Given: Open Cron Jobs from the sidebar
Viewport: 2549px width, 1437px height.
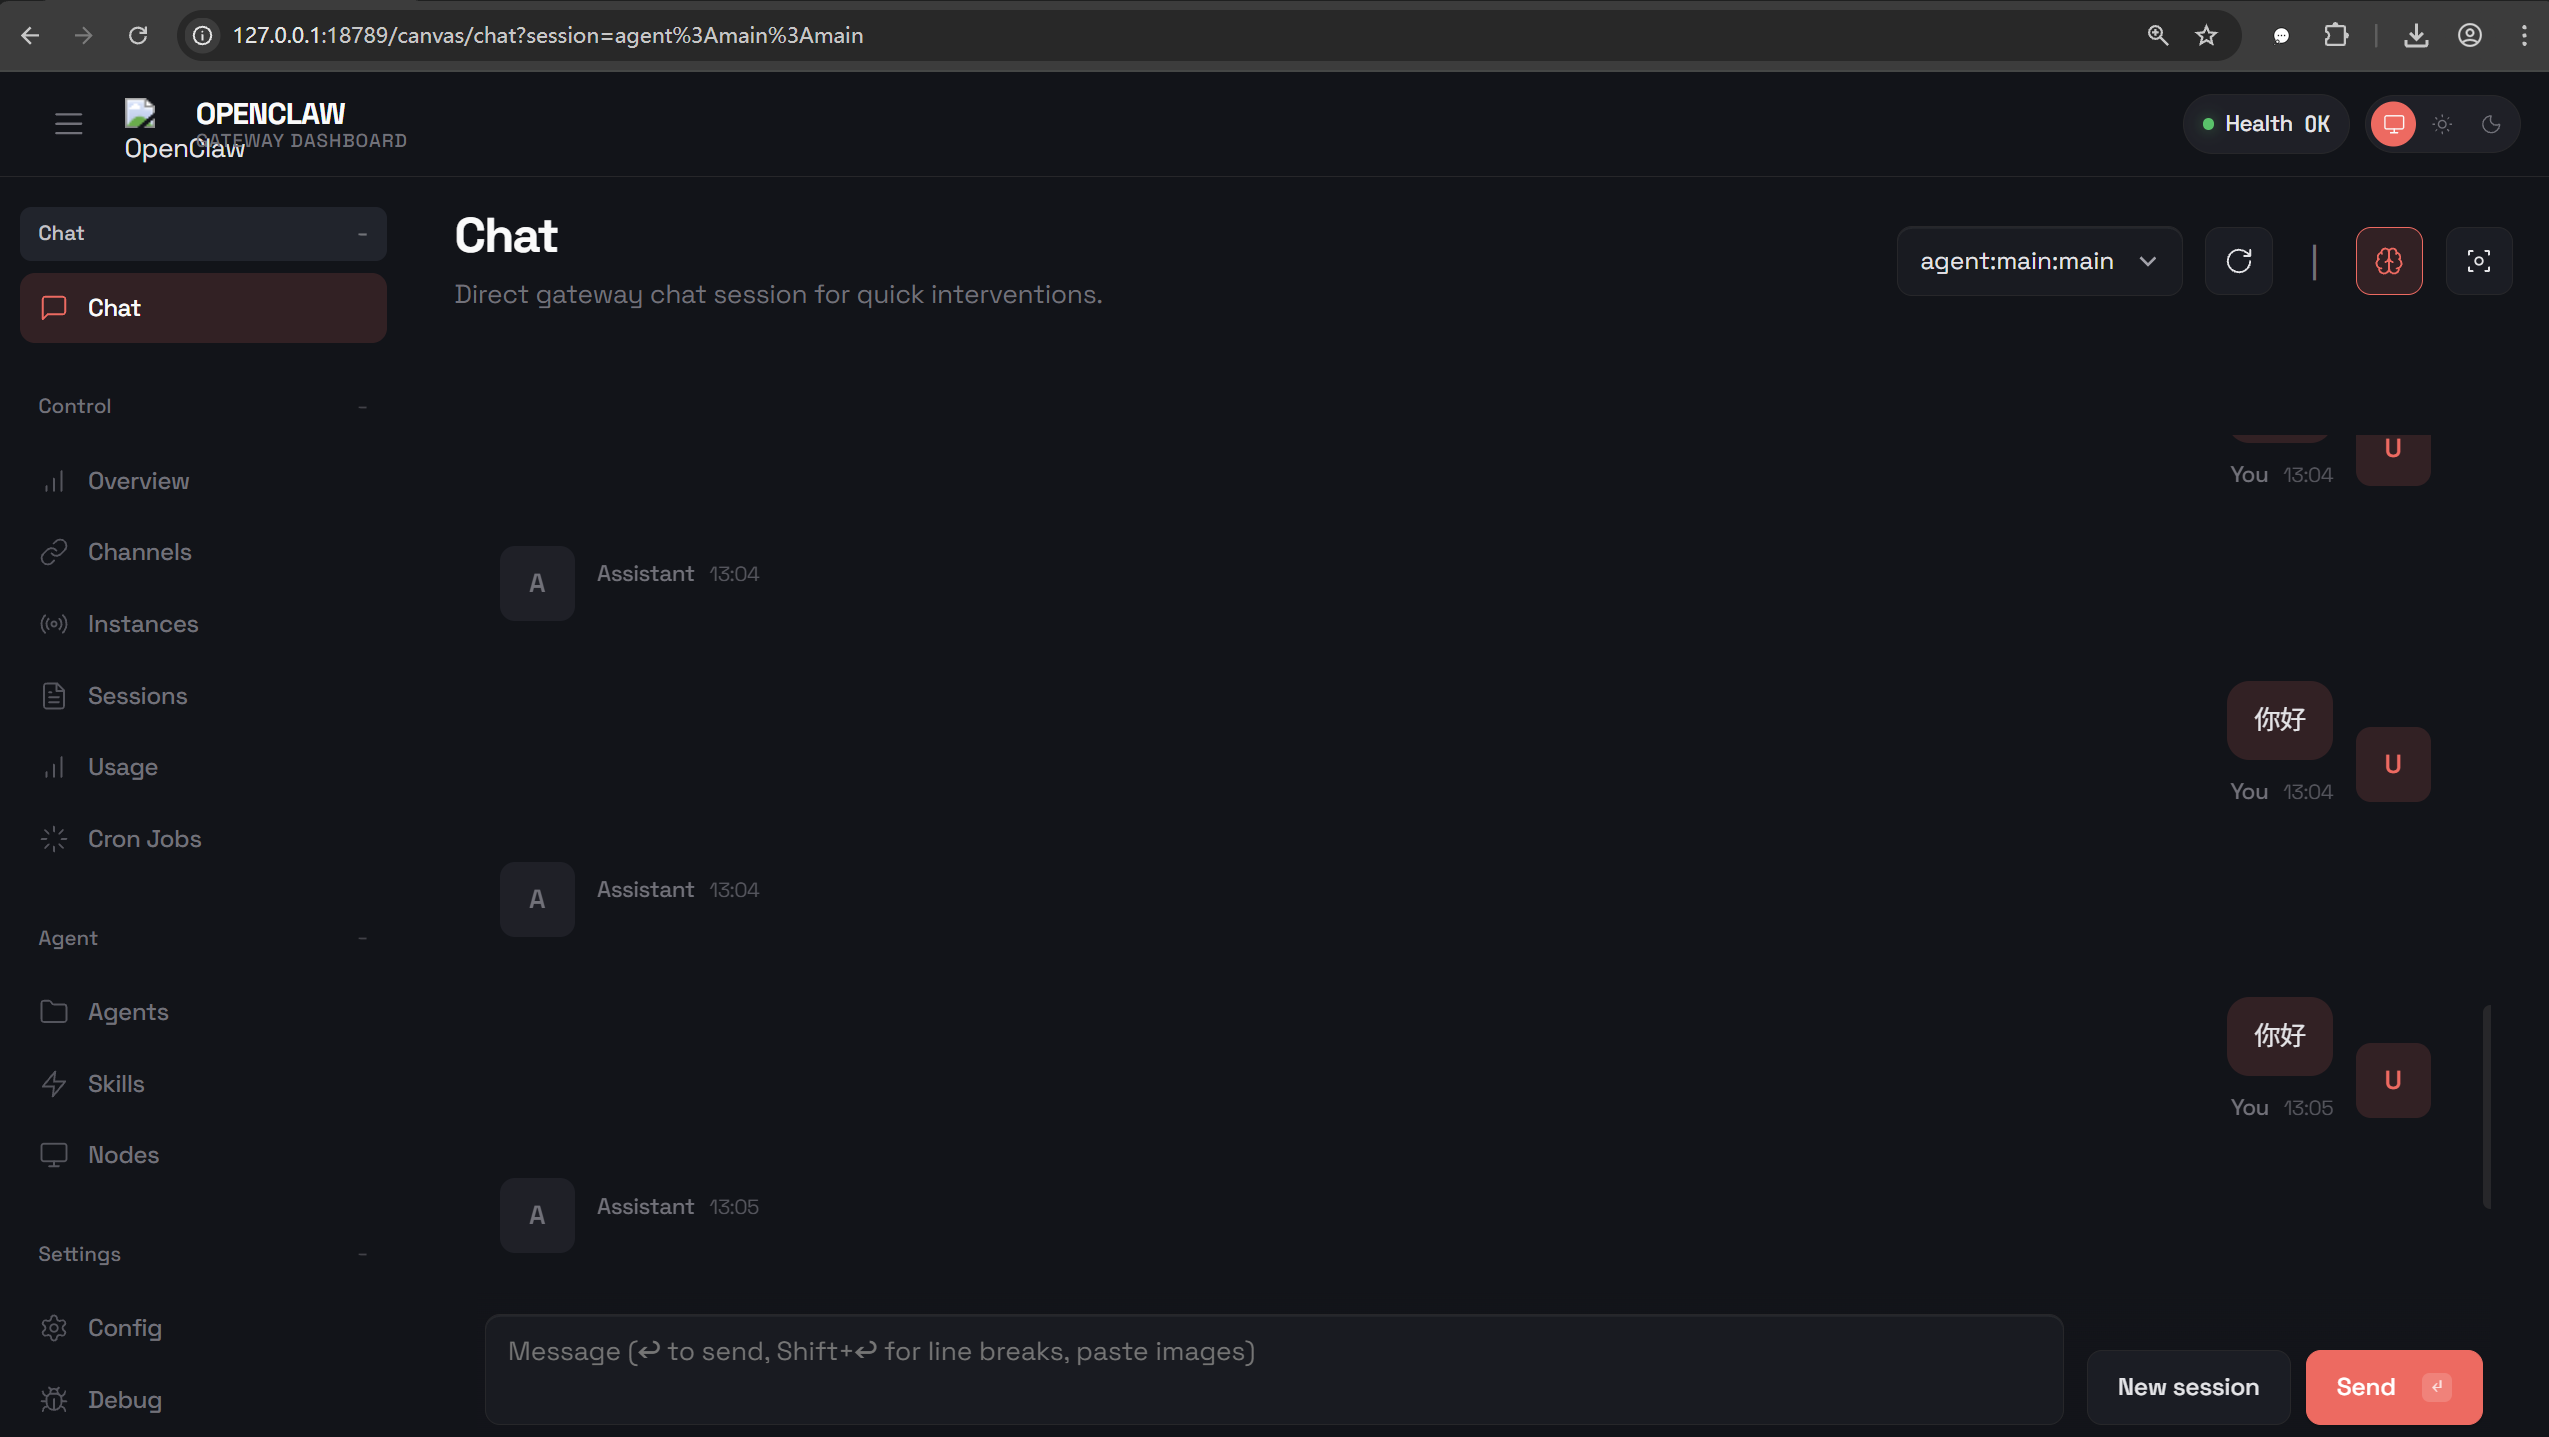Looking at the screenshot, I should click(x=144, y=839).
